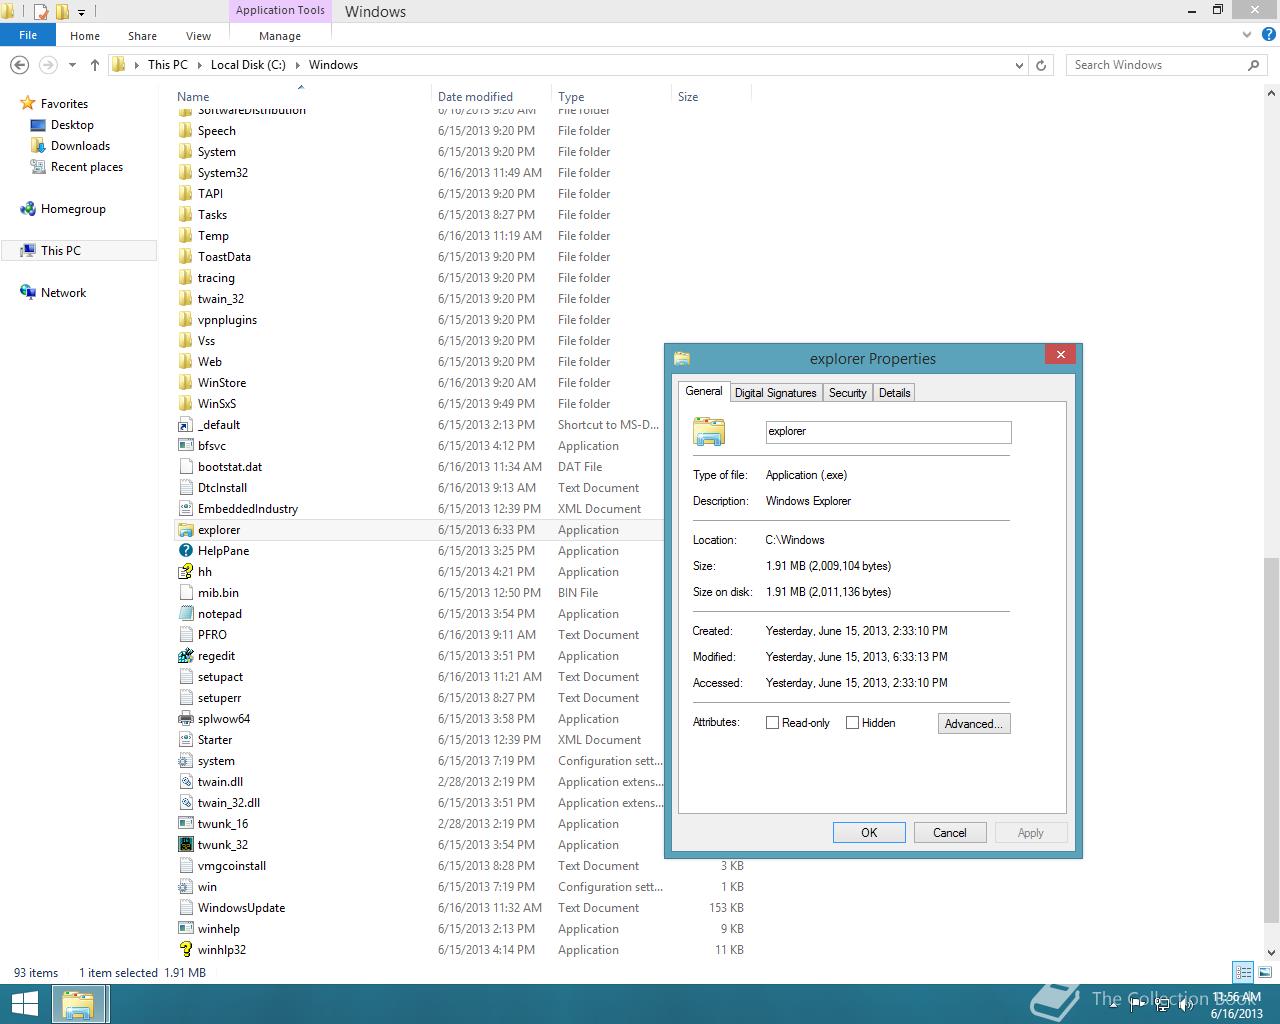
Task: Click the system configuration settings icon
Action: [x=185, y=761]
